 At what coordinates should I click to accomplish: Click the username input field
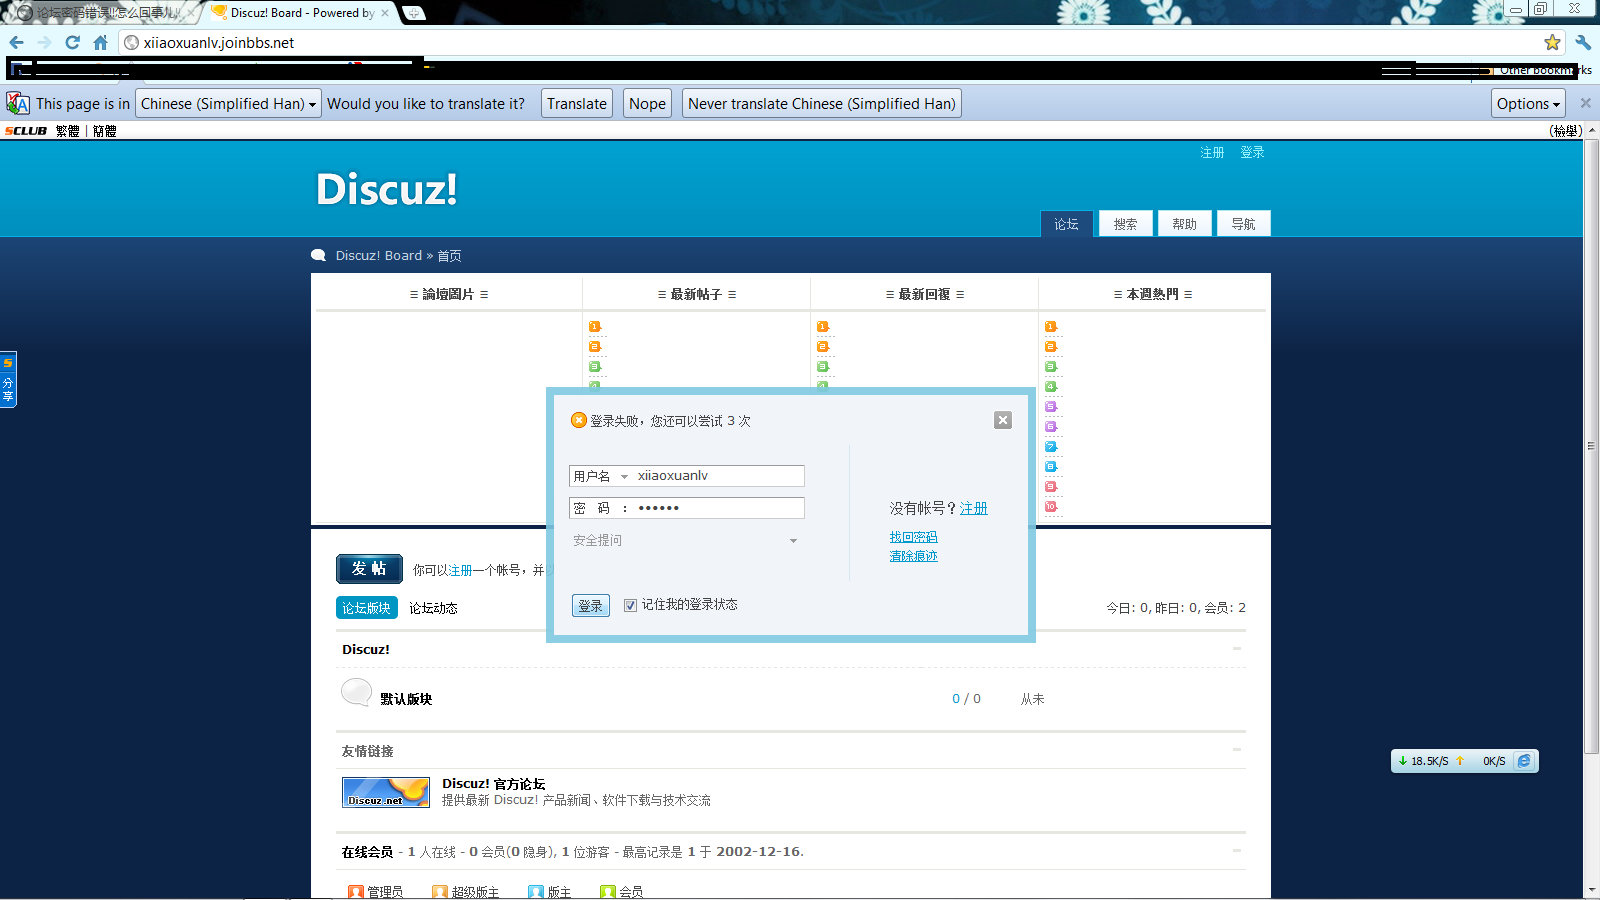click(718, 476)
